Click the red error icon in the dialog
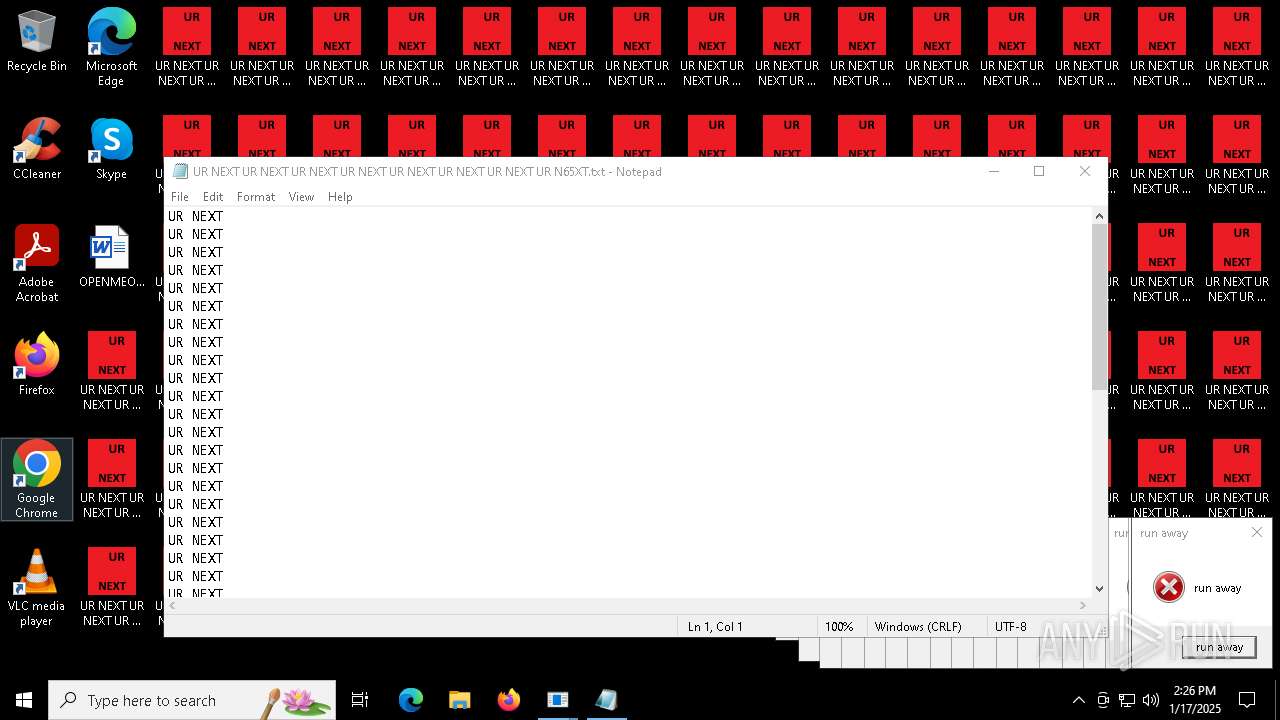The height and width of the screenshot is (720, 1280). (1168, 587)
